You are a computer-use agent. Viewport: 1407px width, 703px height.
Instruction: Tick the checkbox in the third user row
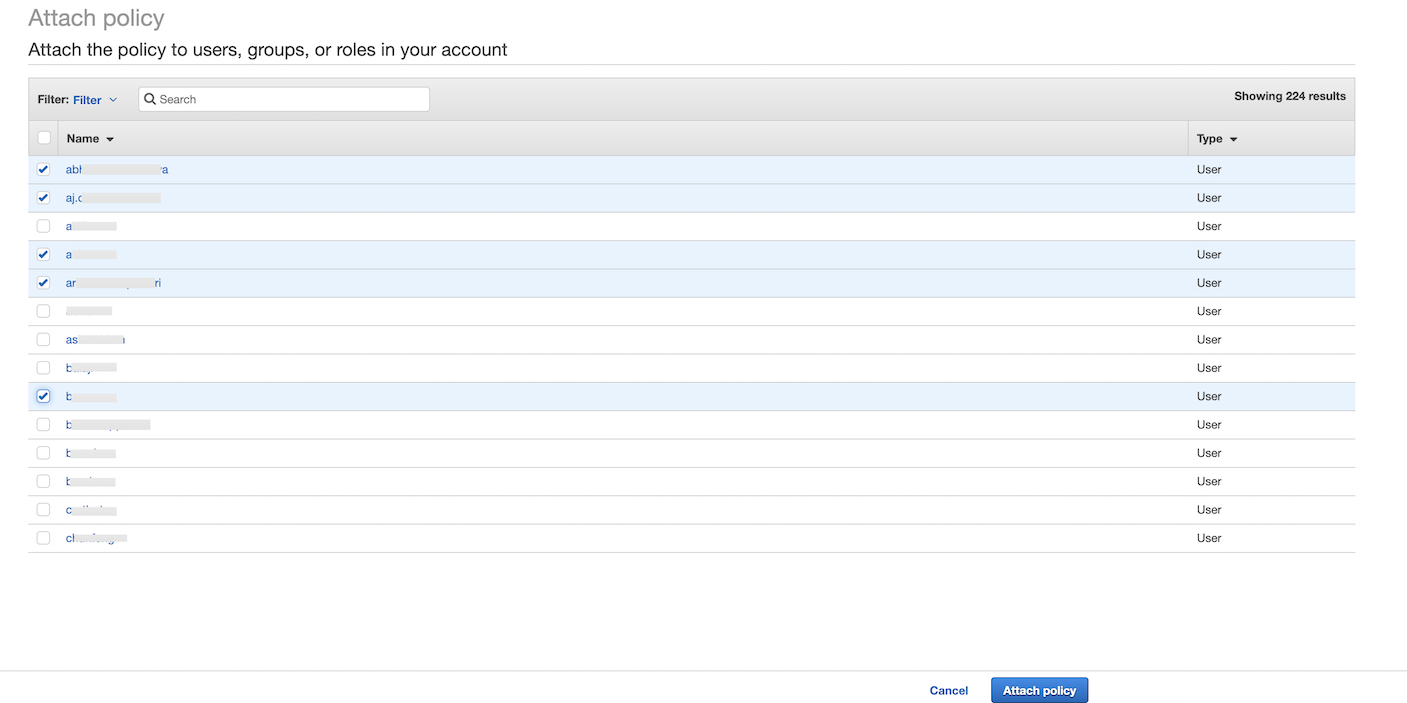pos(43,226)
